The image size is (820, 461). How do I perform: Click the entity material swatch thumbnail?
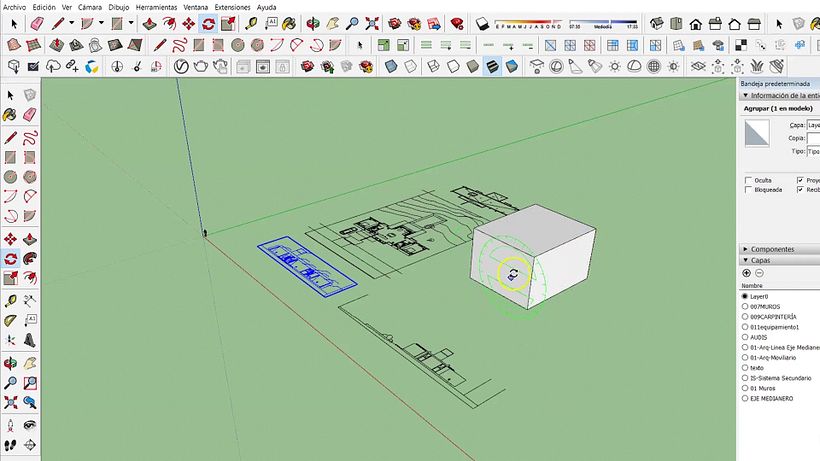(x=757, y=133)
